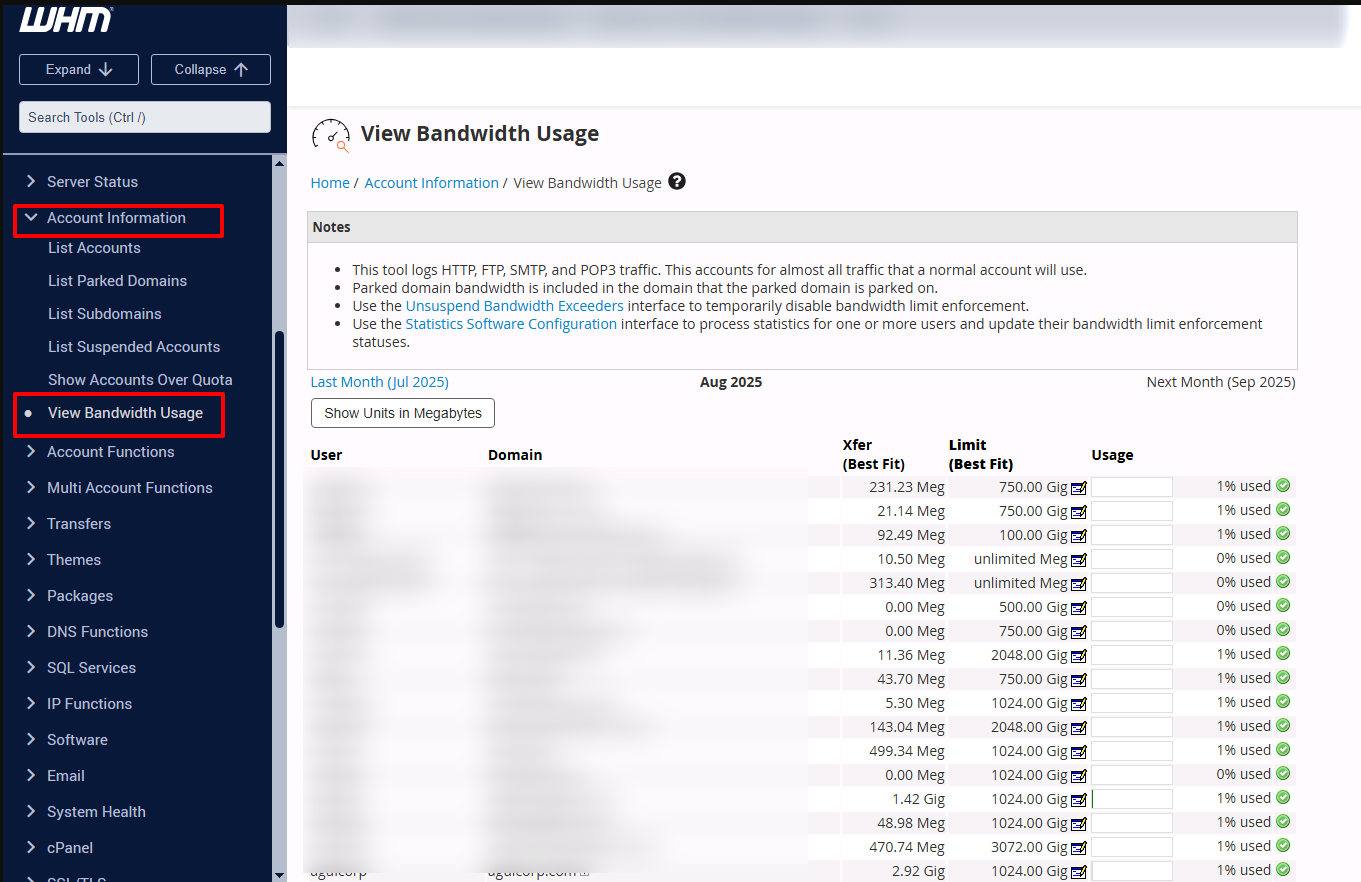Click edit limit icon next to 100.00 Gig

coord(1078,536)
